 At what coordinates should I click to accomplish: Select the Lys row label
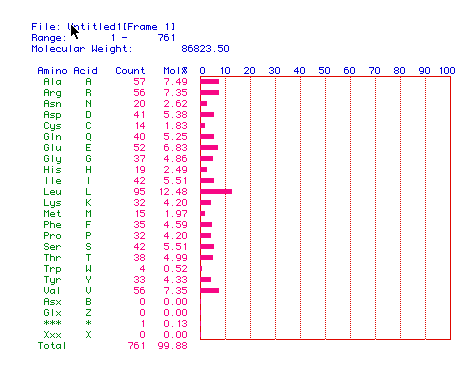52,203
